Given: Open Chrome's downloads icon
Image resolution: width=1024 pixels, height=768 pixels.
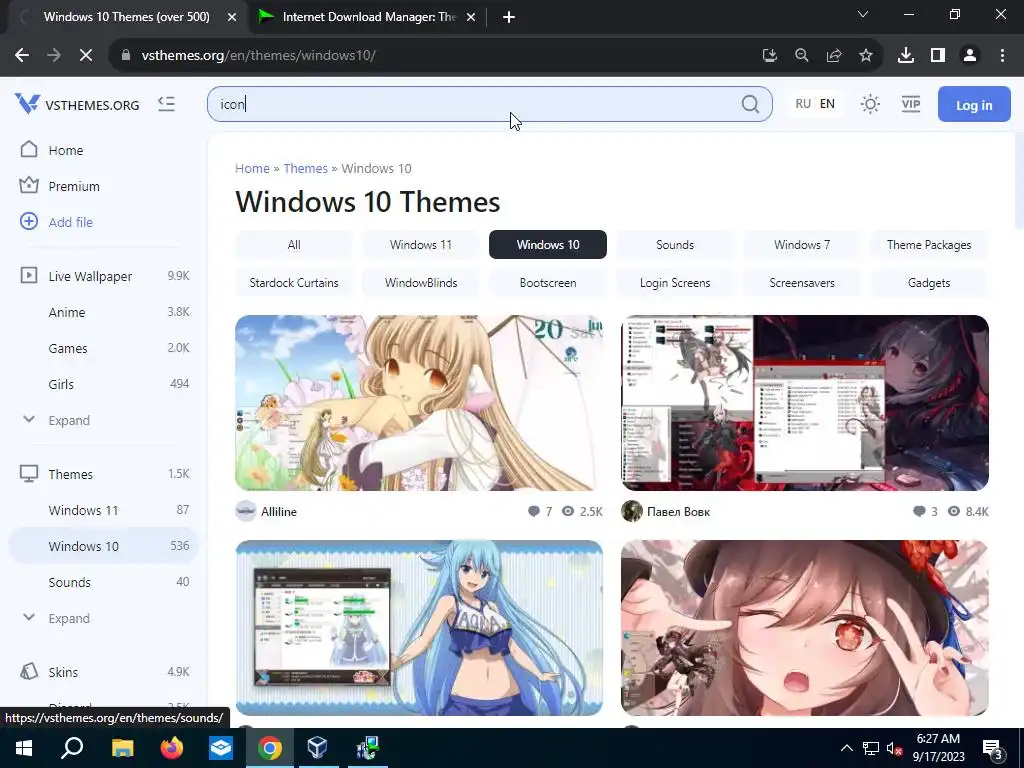Looking at the screenshot, I should point(906,56).
